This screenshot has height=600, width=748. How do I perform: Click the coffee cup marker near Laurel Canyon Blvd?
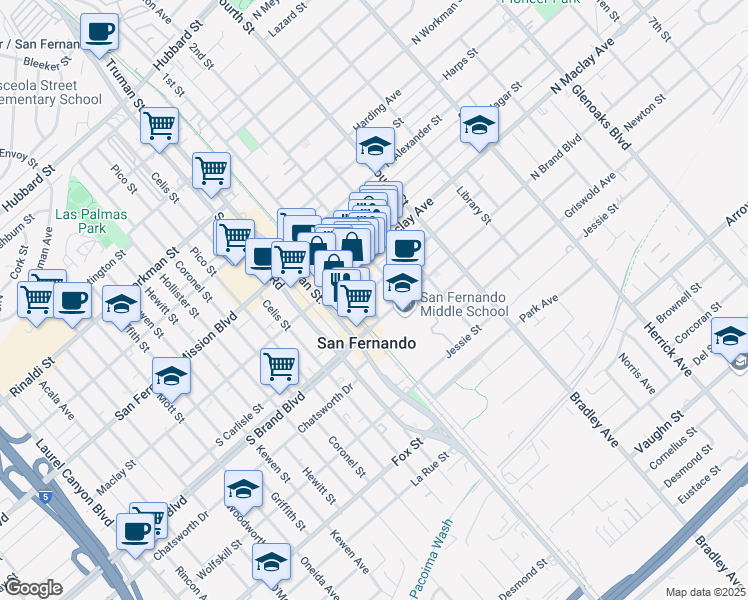[x=135, y=530]
